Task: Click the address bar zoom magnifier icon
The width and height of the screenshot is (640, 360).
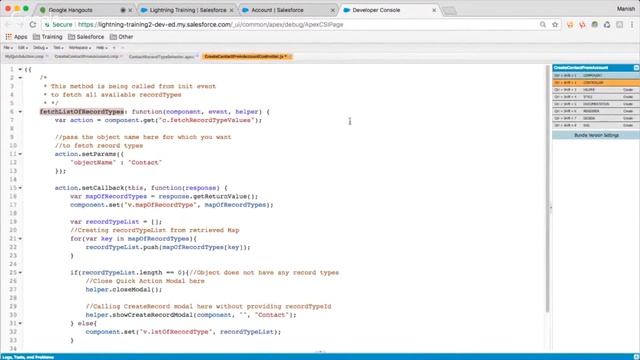Action: coord(543,24)
